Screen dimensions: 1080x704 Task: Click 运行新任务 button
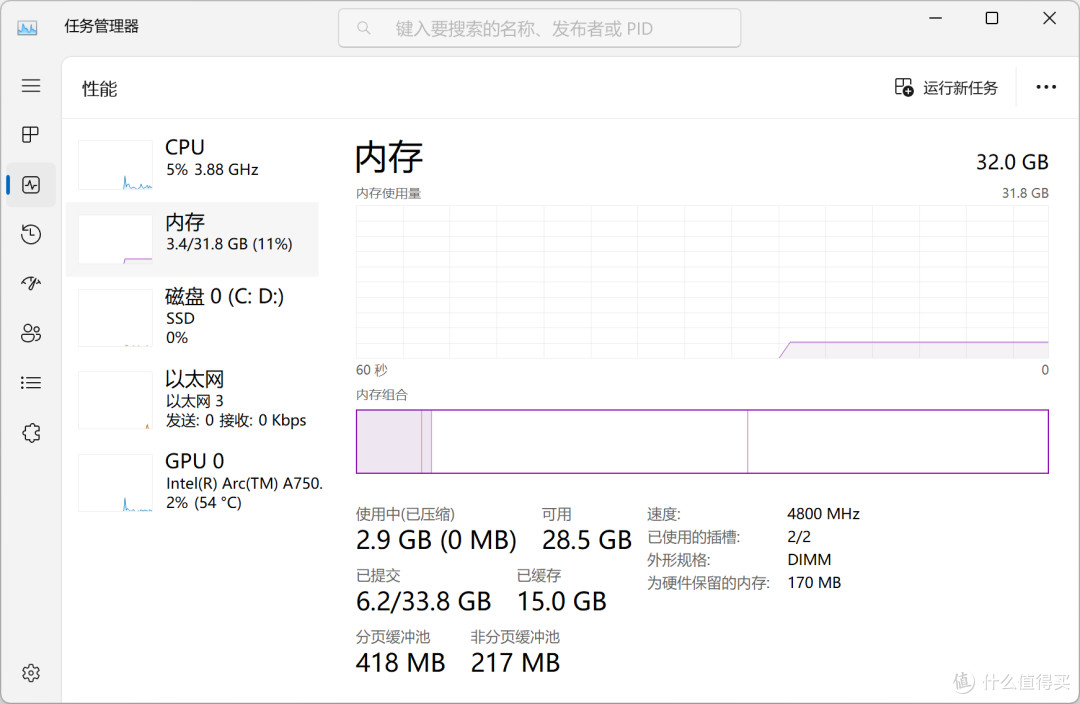tap(946, 87)
